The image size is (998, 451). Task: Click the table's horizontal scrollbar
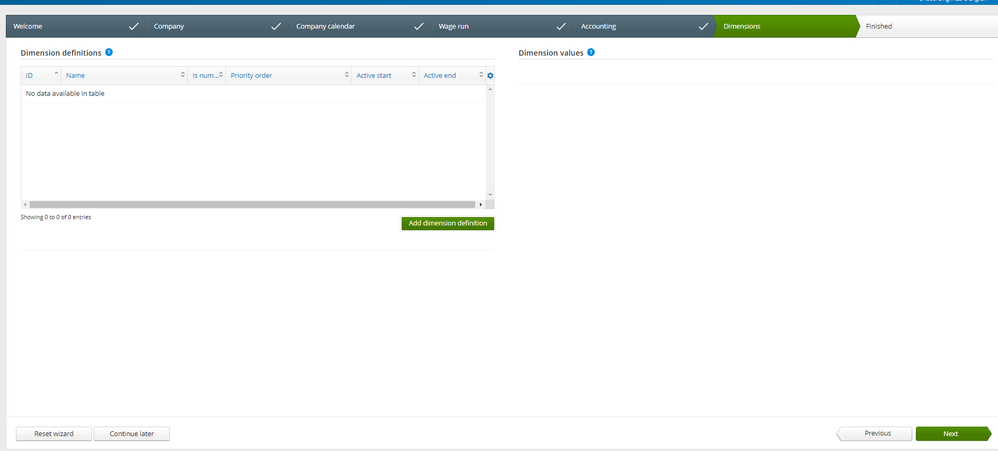252,205
